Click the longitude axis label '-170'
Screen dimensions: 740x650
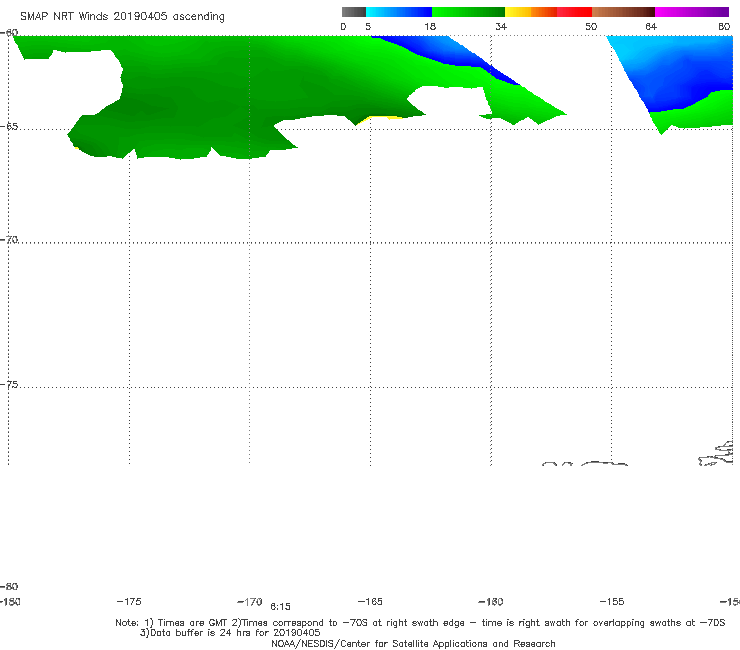click(x=250, y=601)
